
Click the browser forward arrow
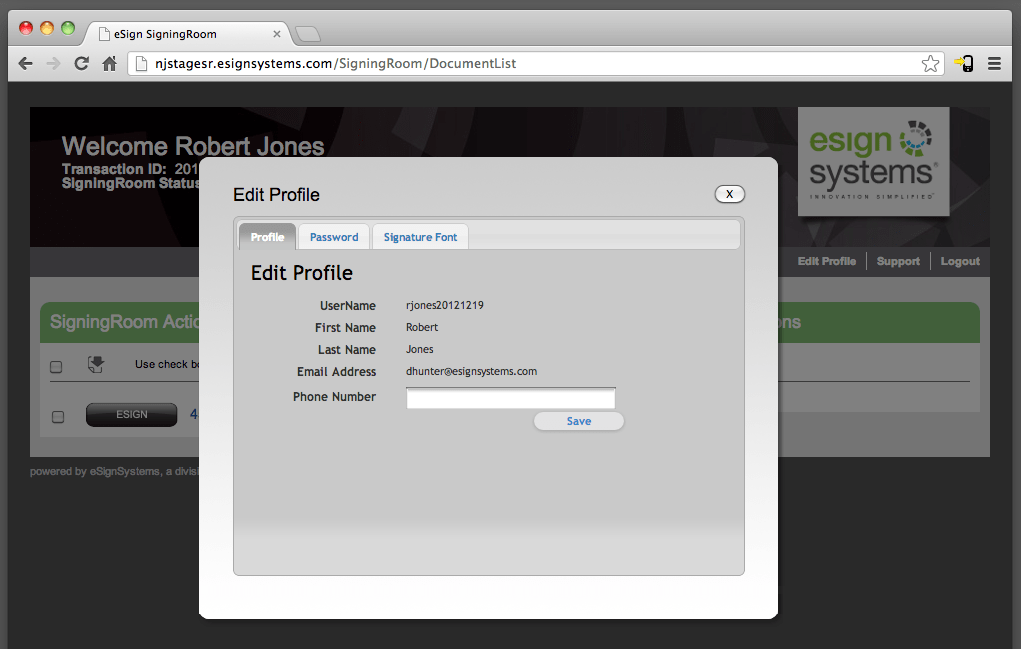(x=54, y=64)
